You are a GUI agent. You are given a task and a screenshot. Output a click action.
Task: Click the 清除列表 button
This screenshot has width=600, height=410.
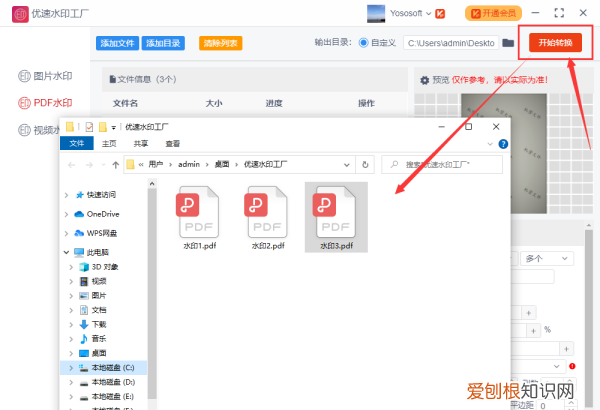[220, 43]
